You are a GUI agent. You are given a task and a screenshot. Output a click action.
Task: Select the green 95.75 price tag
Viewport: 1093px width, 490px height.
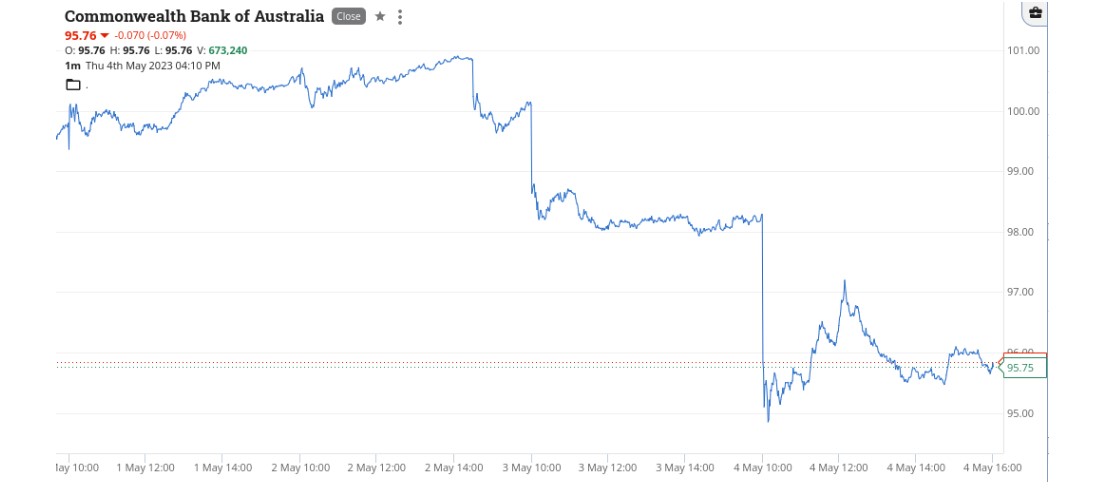click(x=1023, y=368)
